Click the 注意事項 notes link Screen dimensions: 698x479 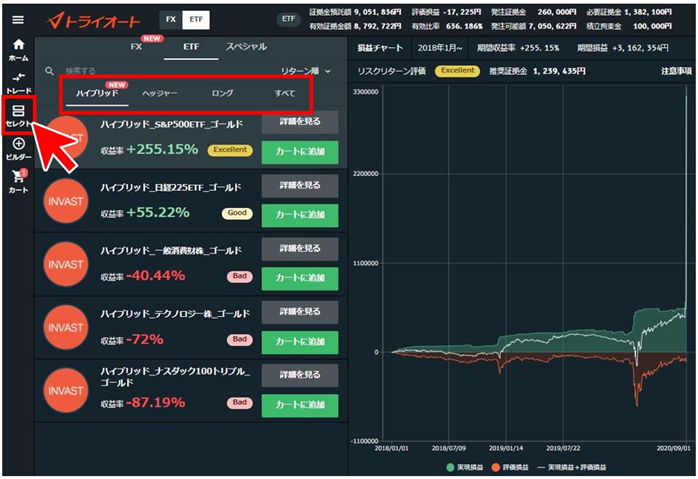pyautogui.click(x=676, y=71)
